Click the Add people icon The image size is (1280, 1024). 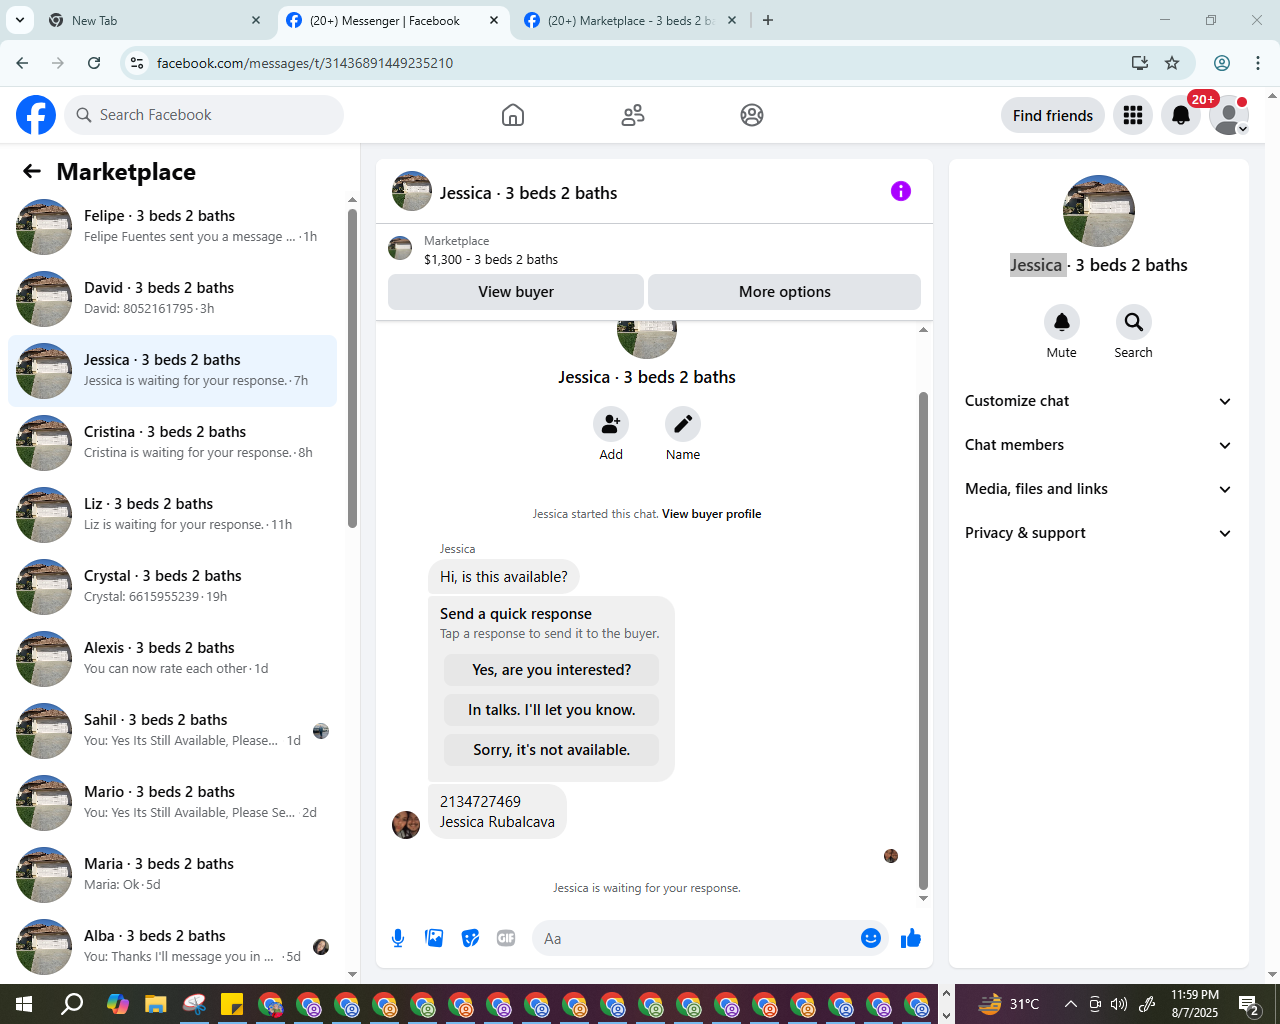tap(611, 424)
